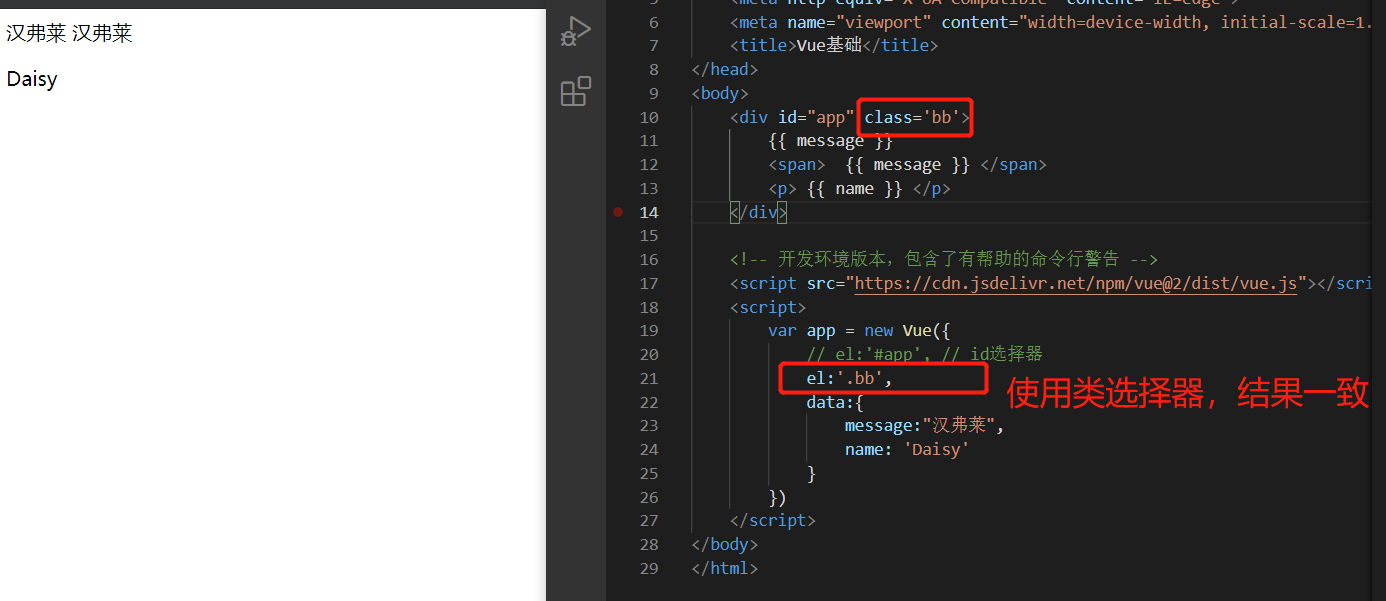The width and height of the screenshot is (1386, 601).
Task: Open the cdn.jsdelivr.net vue.js link
Action: 1076,283
